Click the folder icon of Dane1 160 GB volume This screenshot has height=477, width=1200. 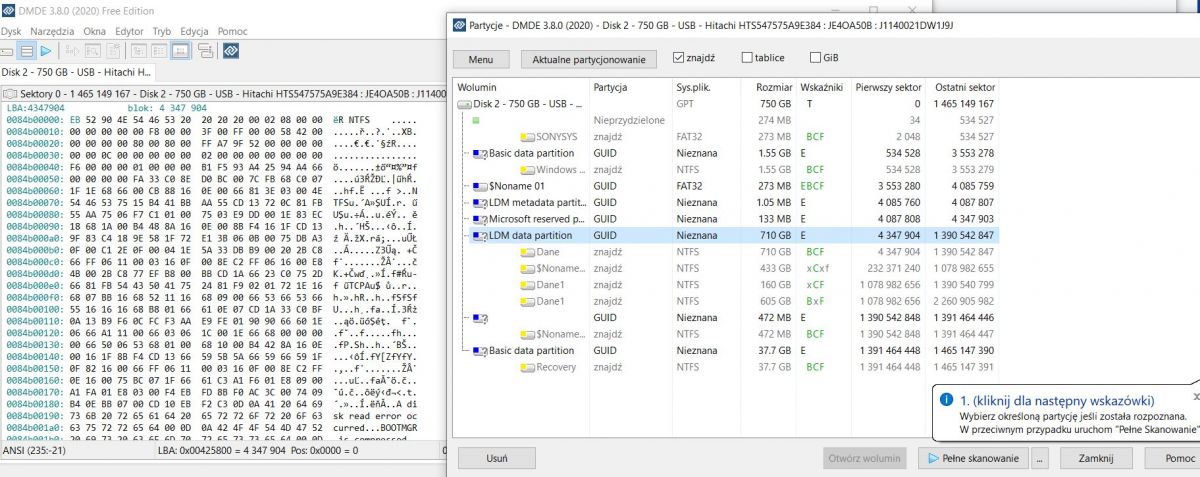(x=527, y=285)
